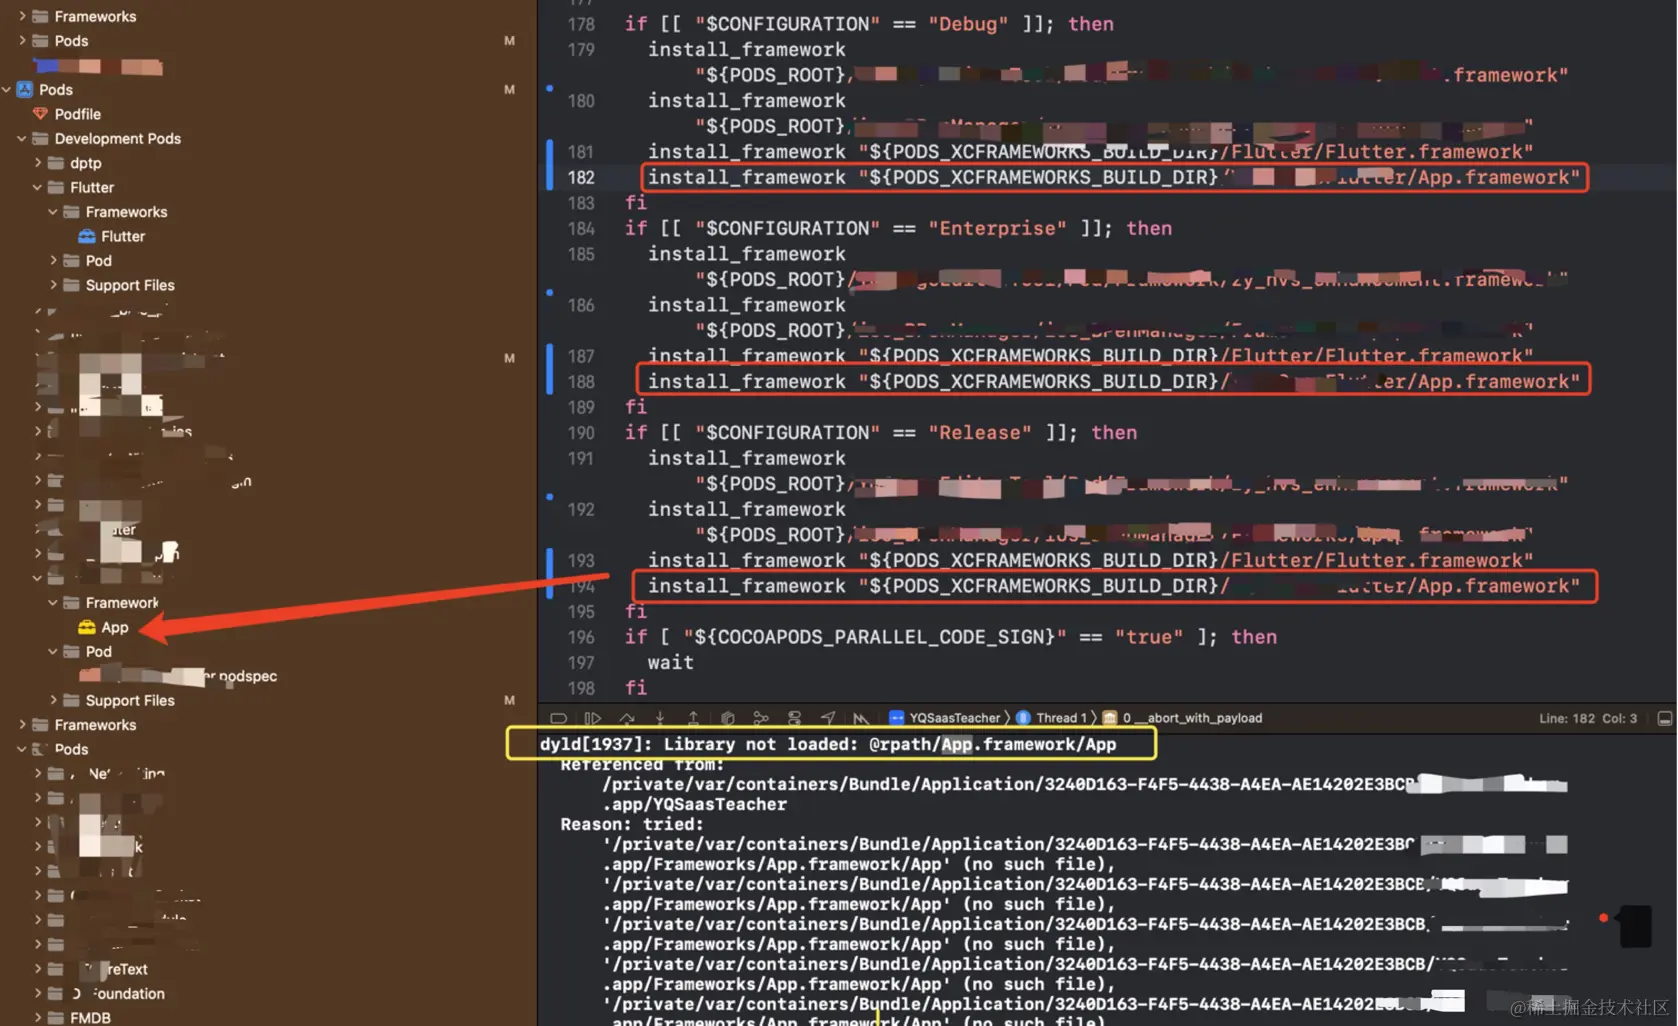Click the FMDB folder icon
This screenshot has width=1678, height=1026.
pos(56,1017)
